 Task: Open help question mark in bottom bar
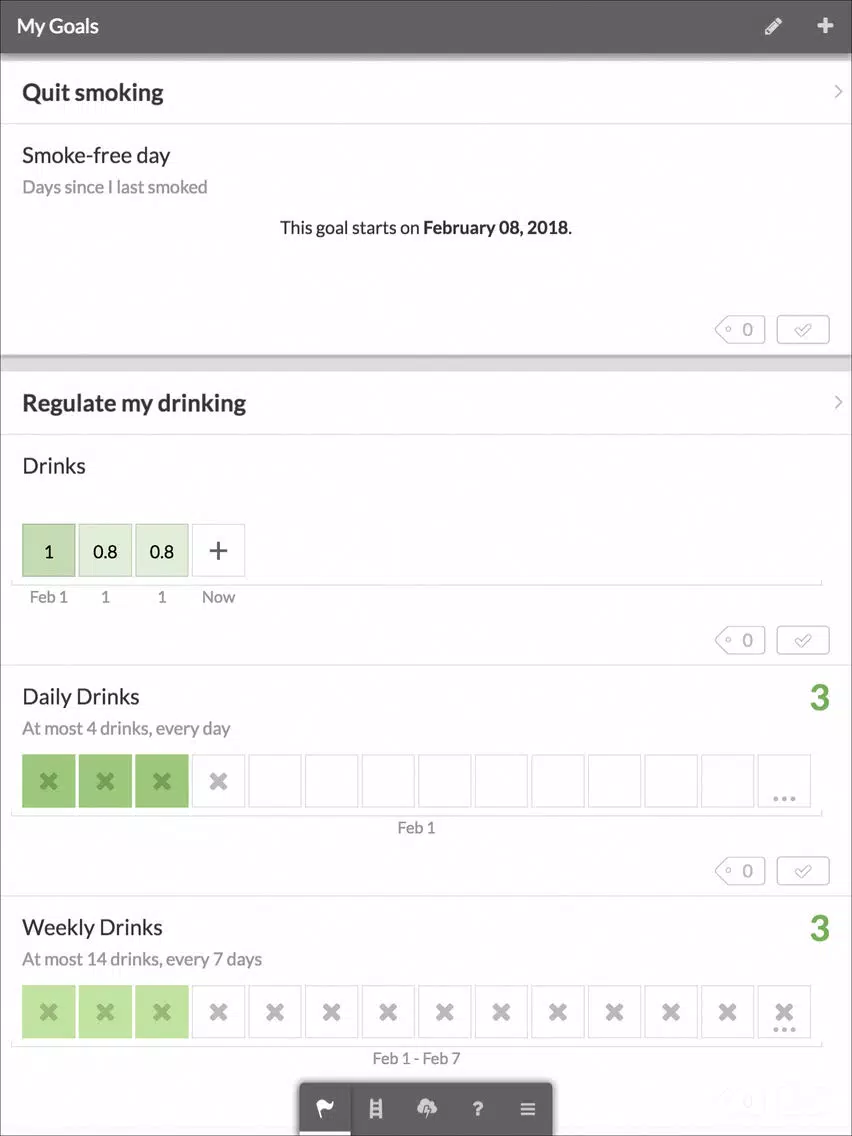click(x=477, y=1108)
